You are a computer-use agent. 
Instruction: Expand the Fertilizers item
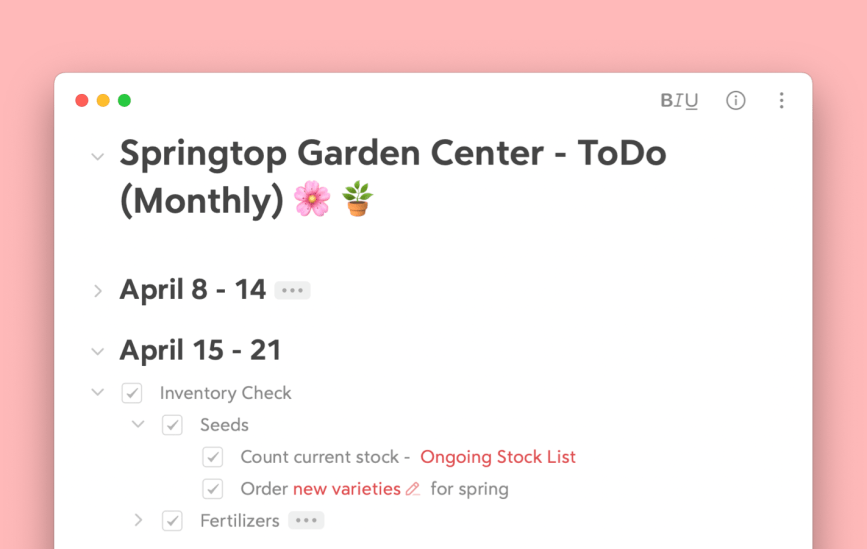138,520
